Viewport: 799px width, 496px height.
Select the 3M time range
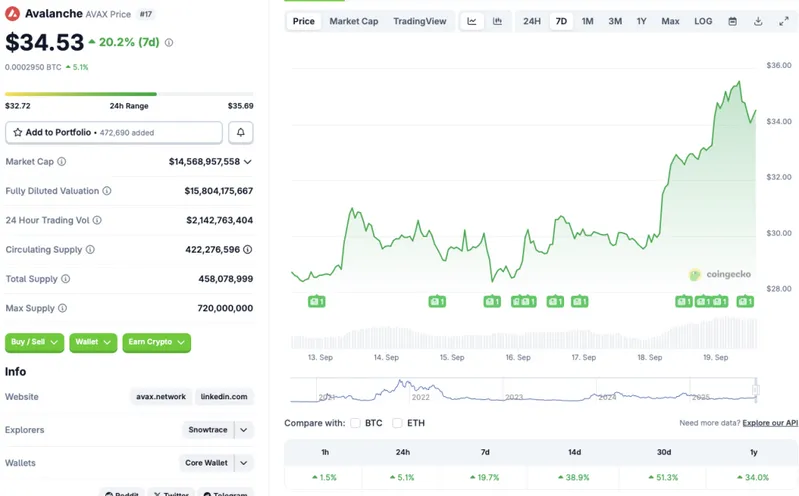coord(615,21)
